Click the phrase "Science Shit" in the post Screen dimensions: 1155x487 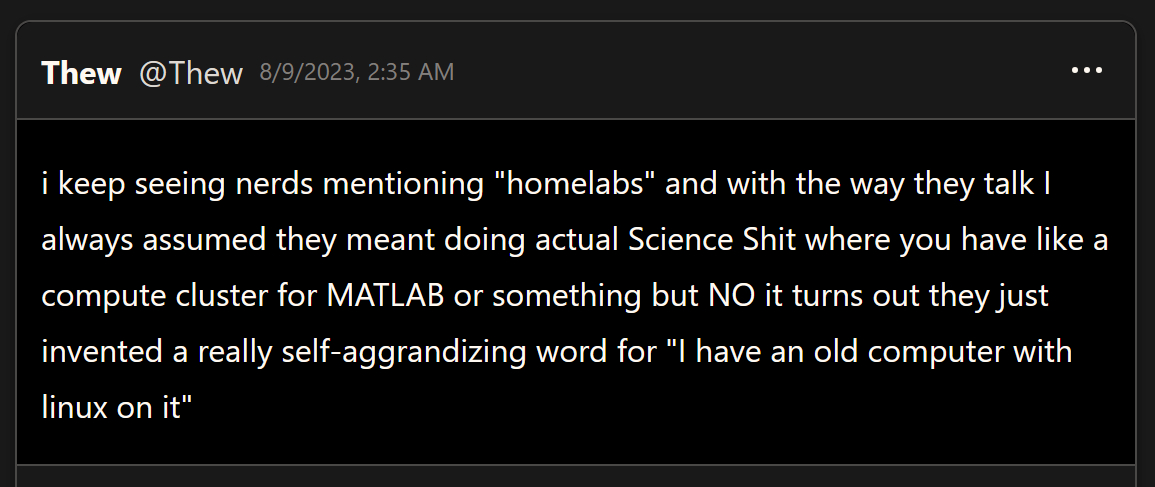(x=711, y=242)
